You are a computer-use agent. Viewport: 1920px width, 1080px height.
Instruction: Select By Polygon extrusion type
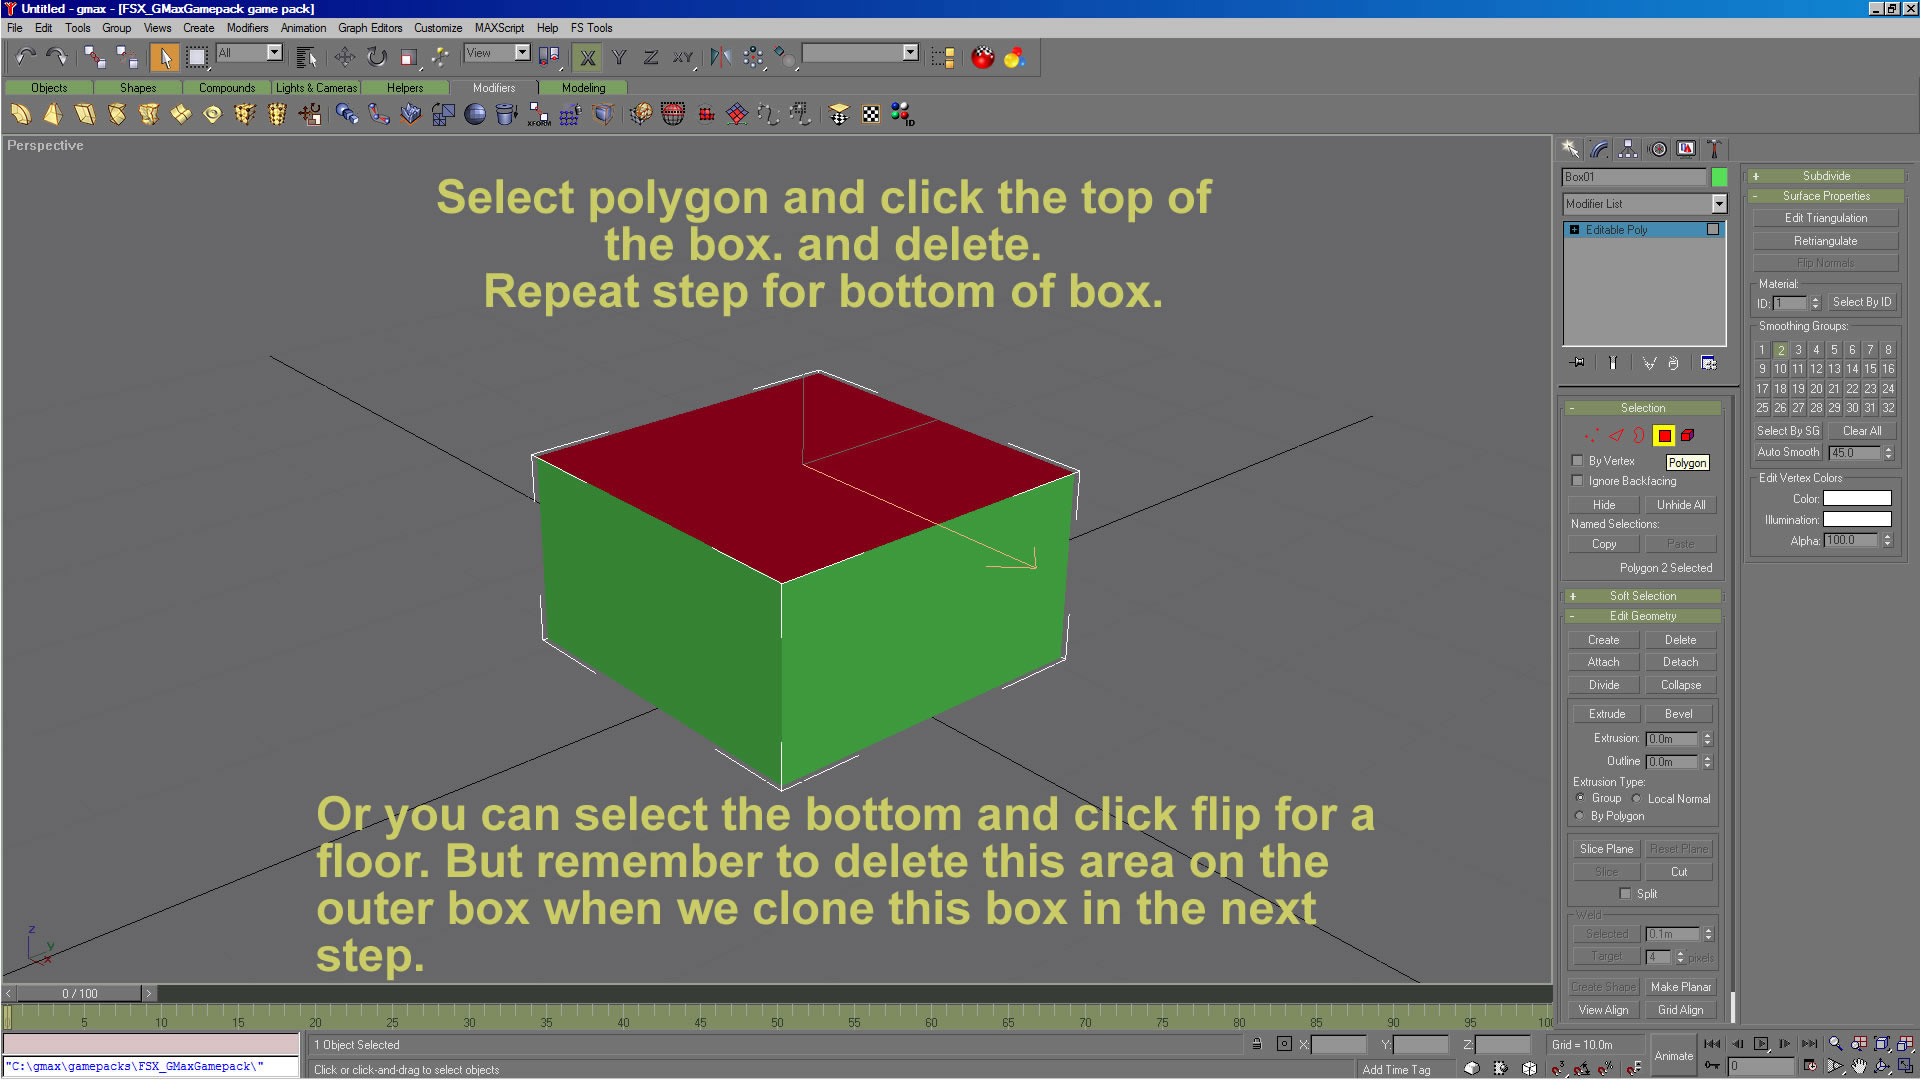[1580, 816]
